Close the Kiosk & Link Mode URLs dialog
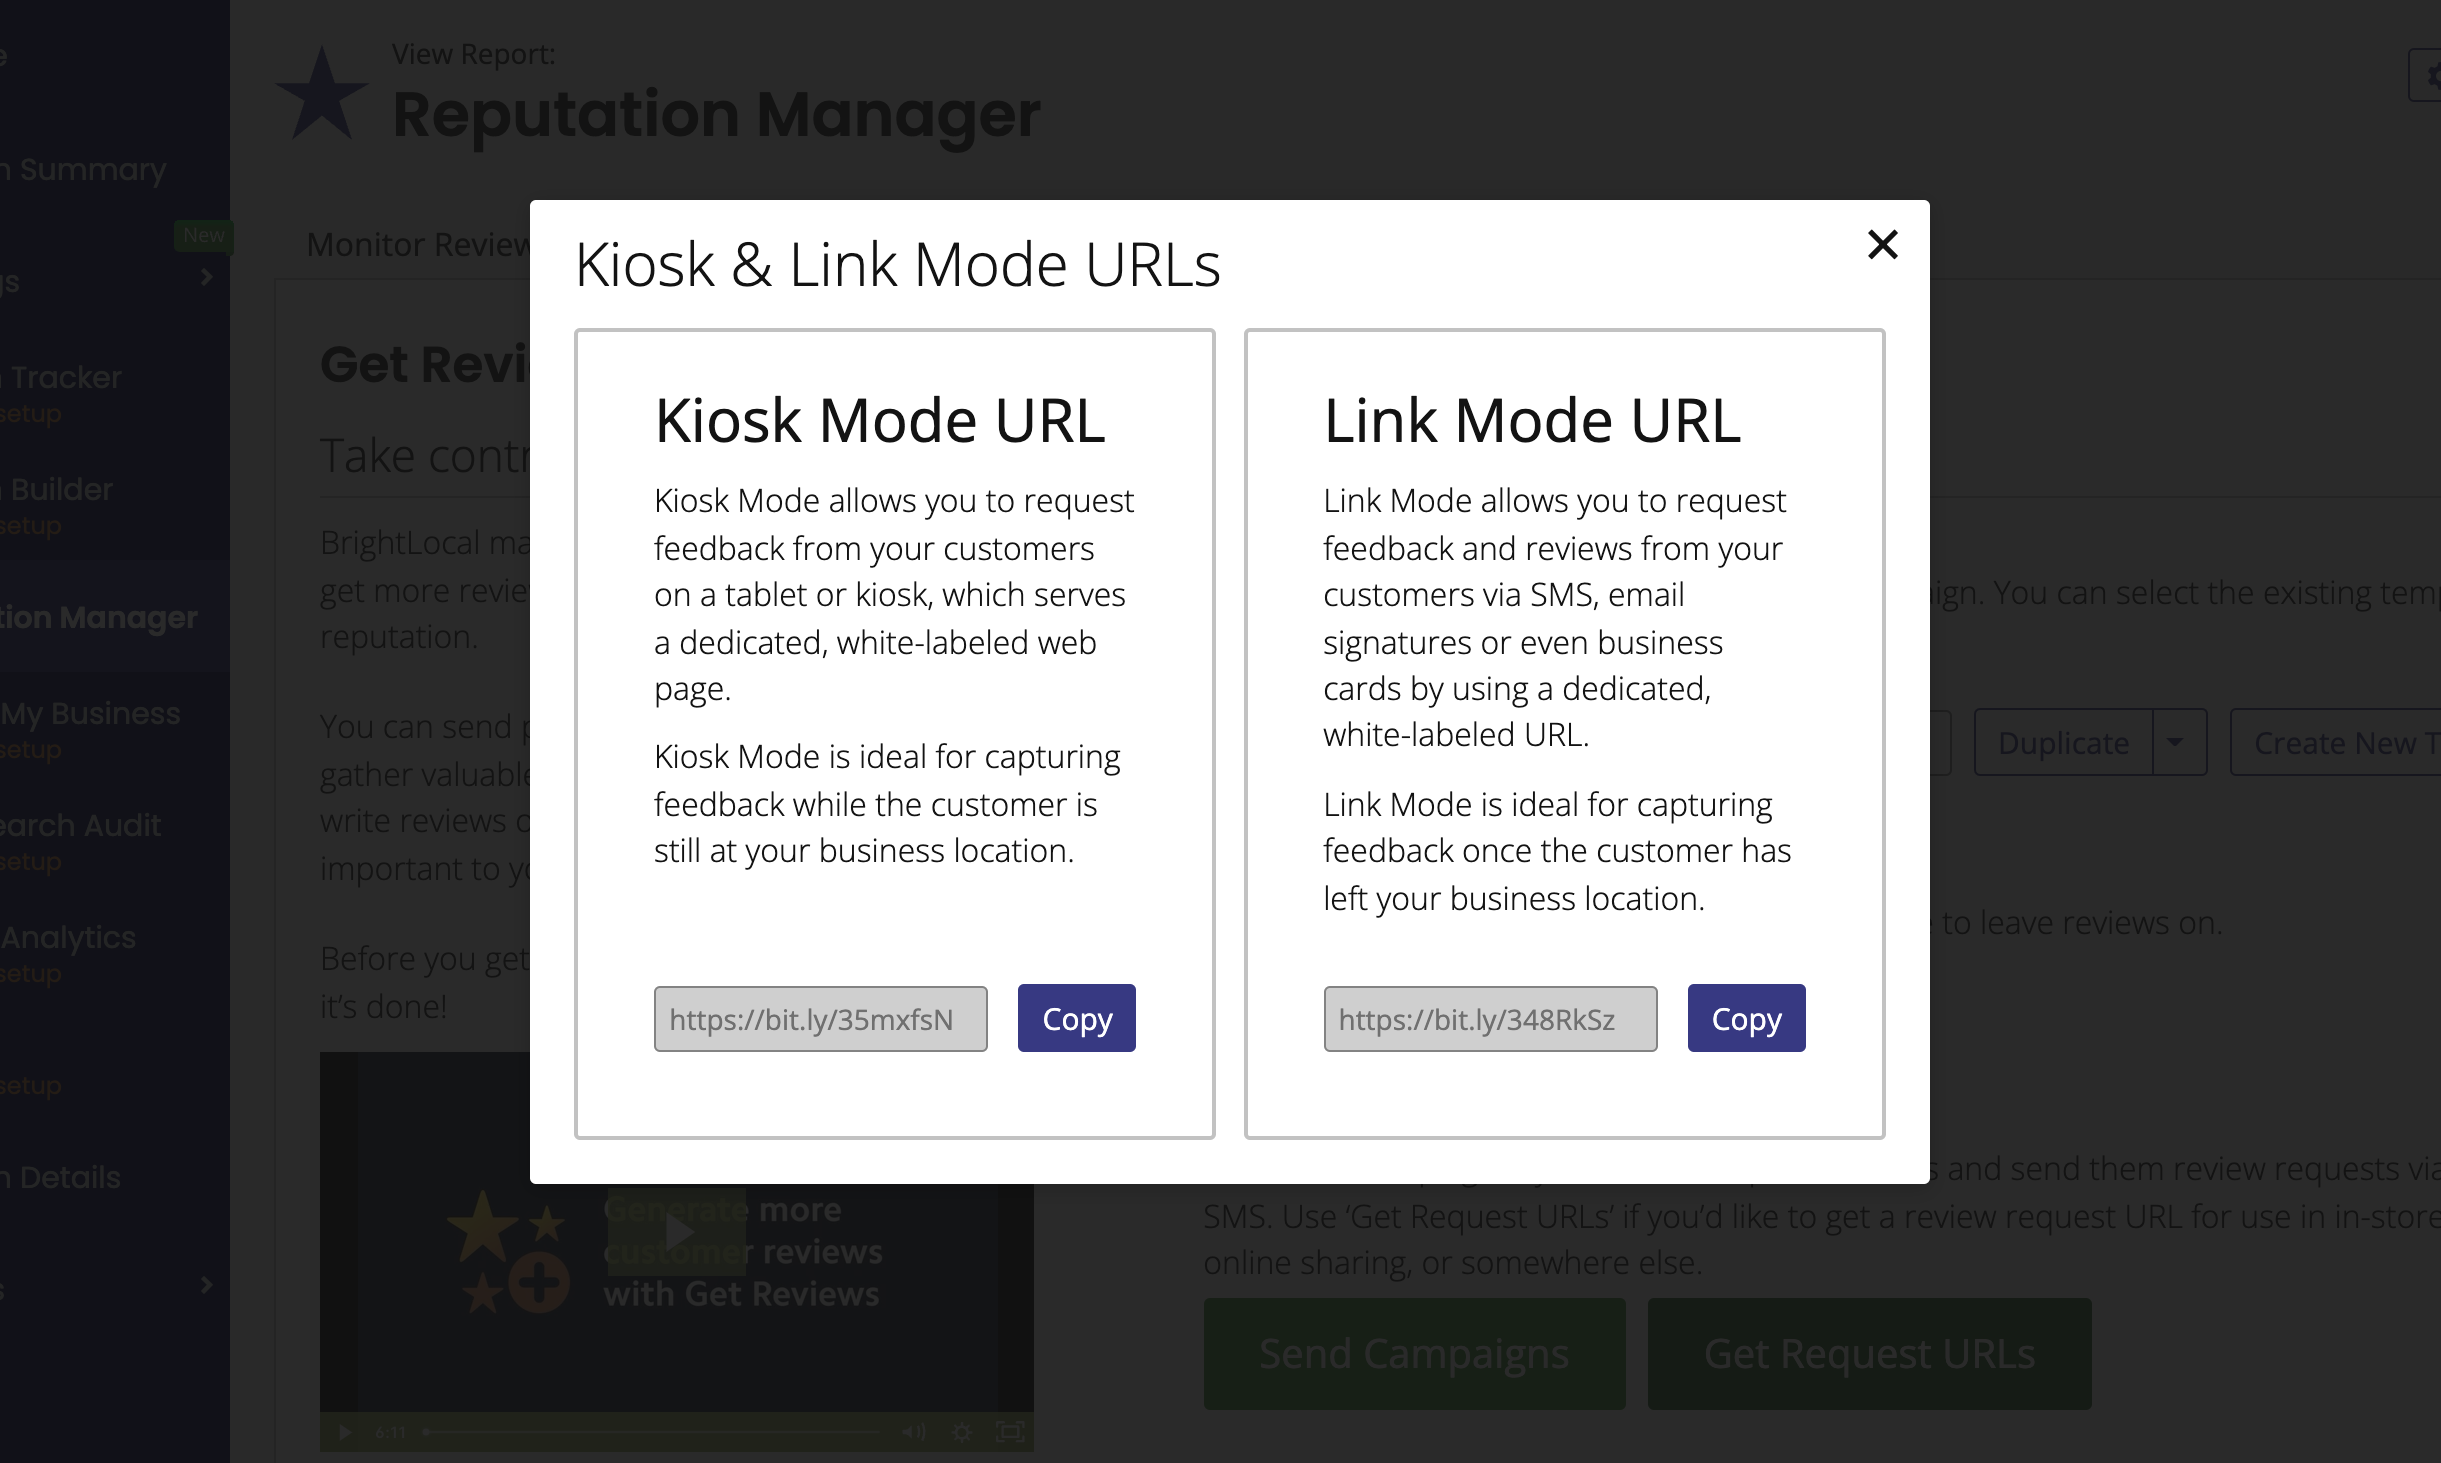Screen dimensions: 2441x1463 (1882, 244)
